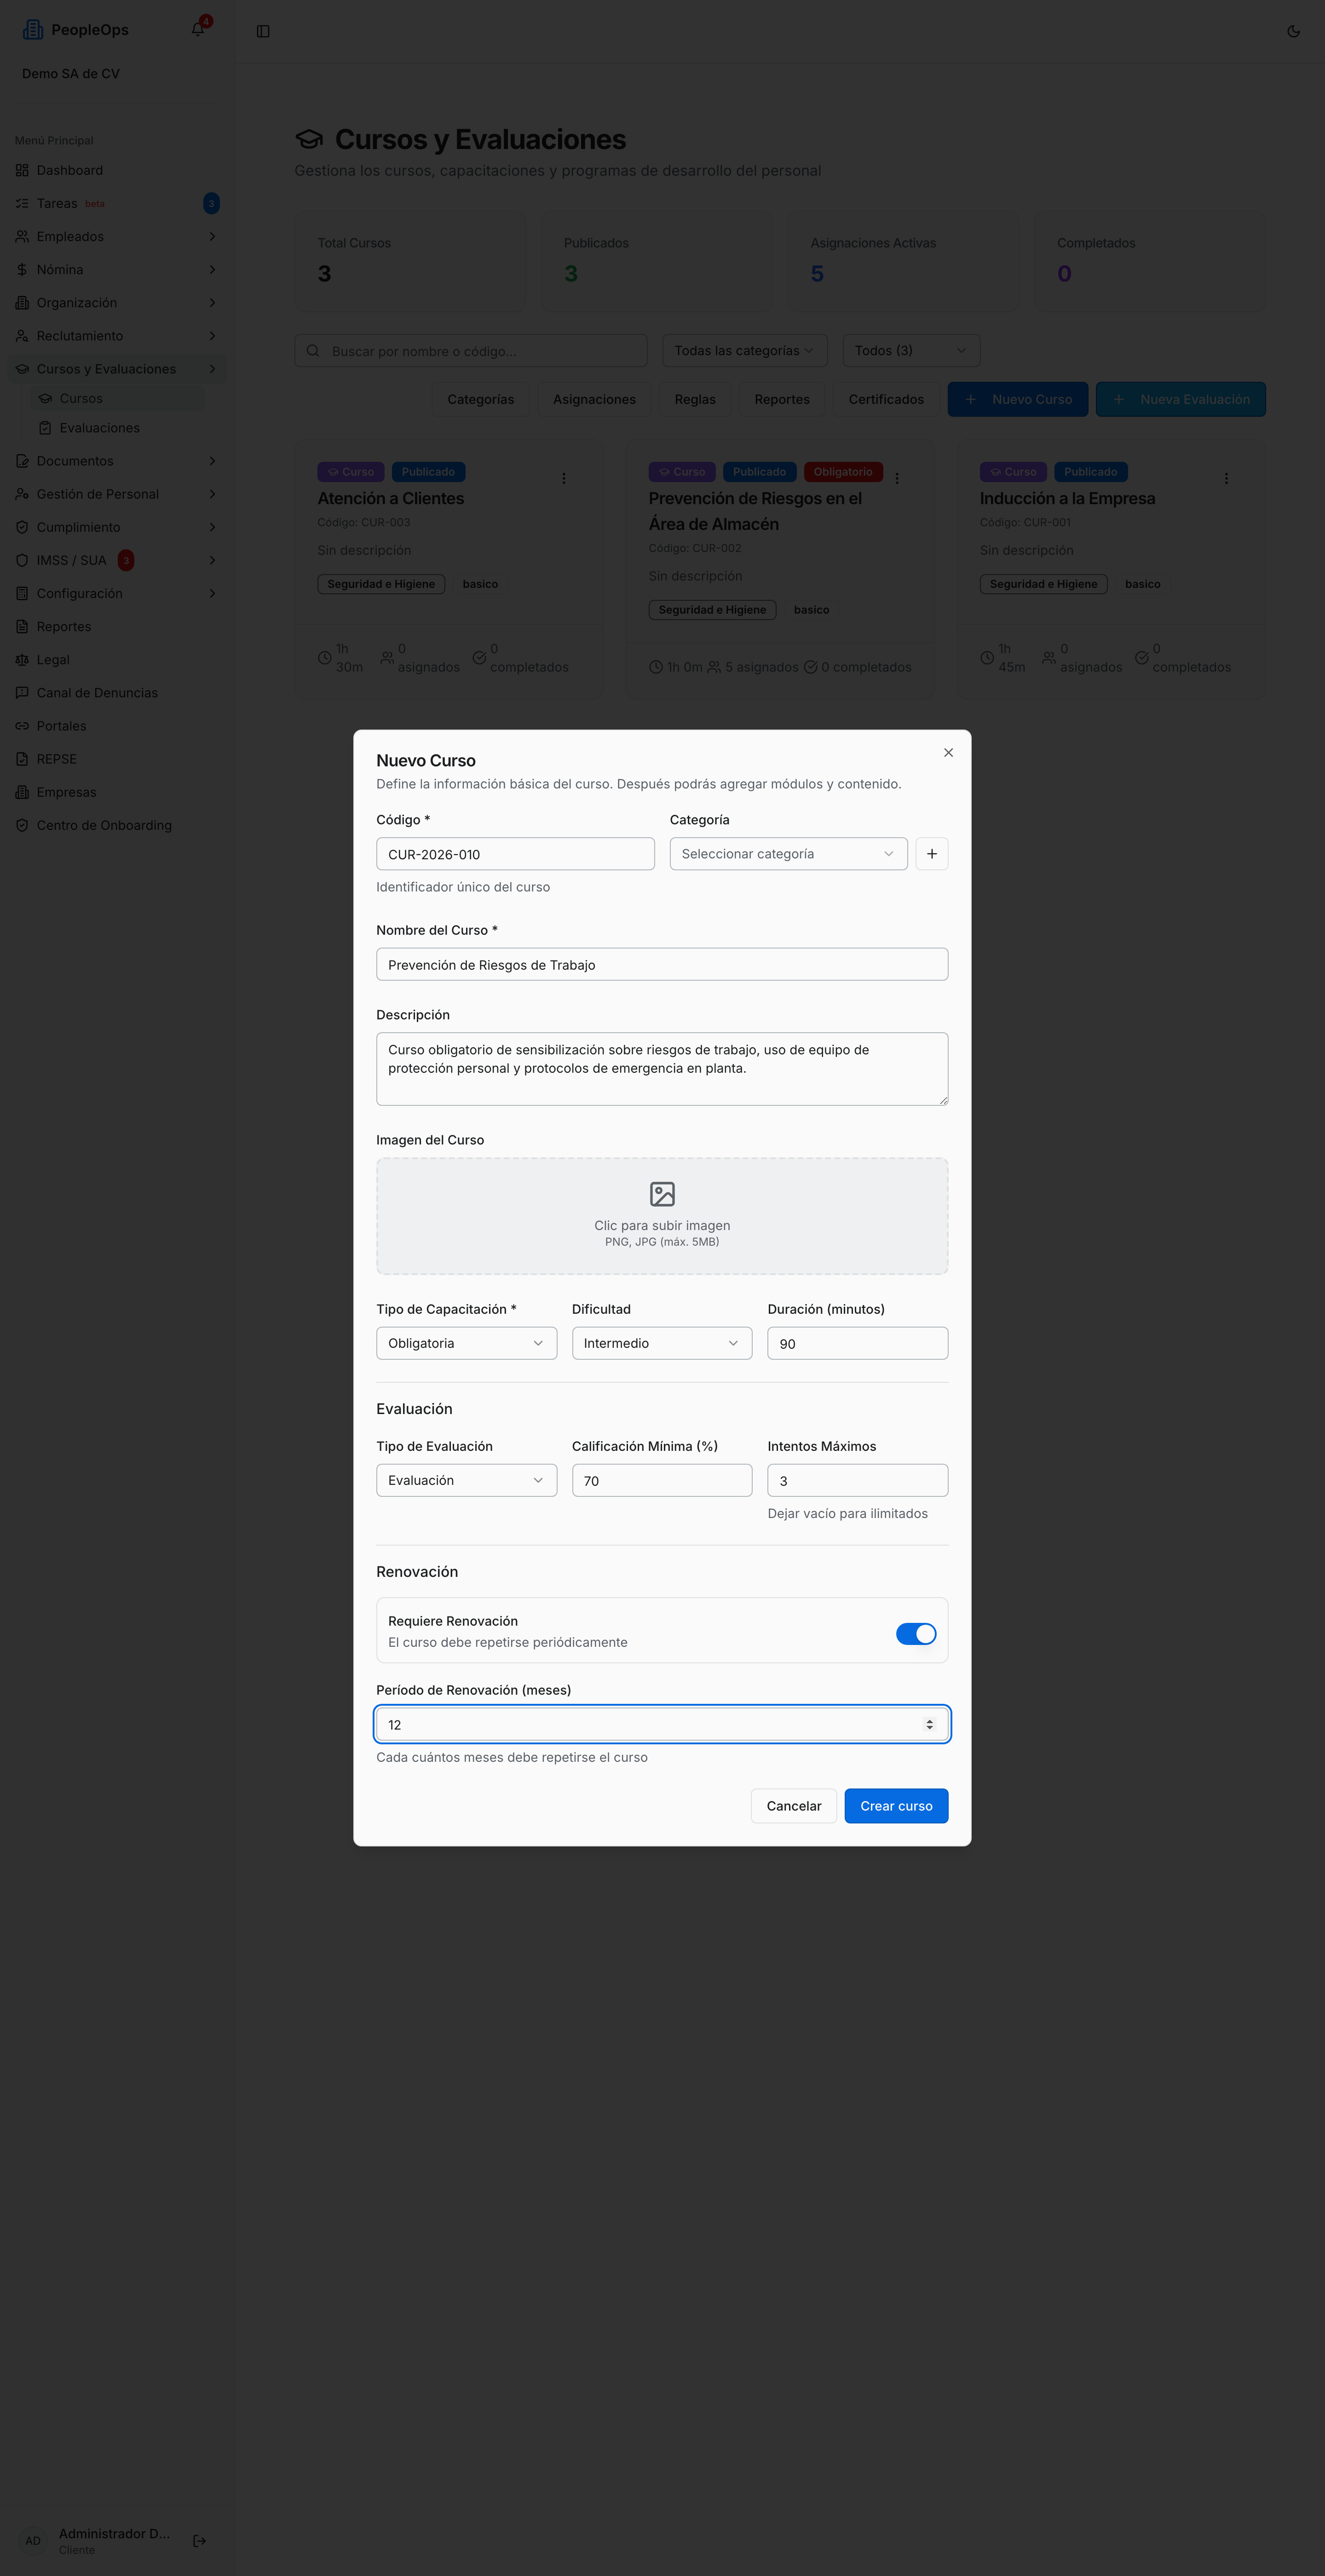The image size is (1325, 2576).
Task: Collapse the sidebar with the panel icon
Action: (x=263, y=31)
